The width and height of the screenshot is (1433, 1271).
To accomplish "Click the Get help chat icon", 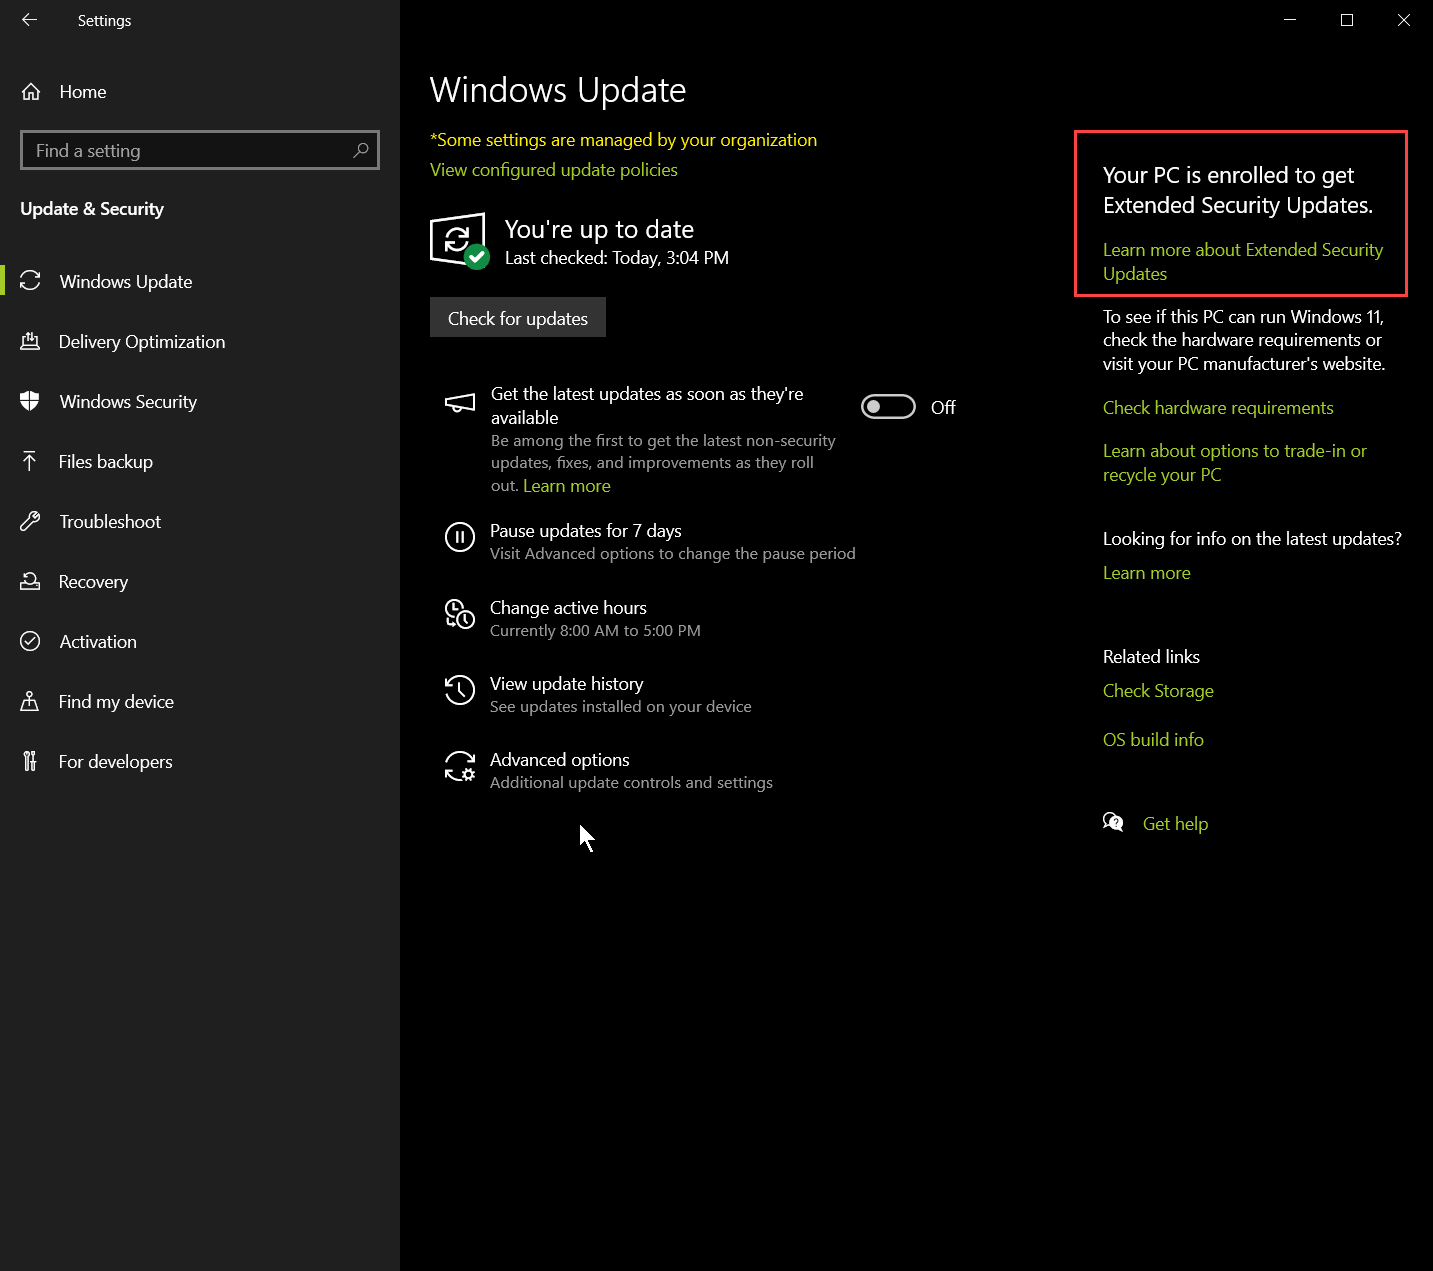I will point(1113,823).
